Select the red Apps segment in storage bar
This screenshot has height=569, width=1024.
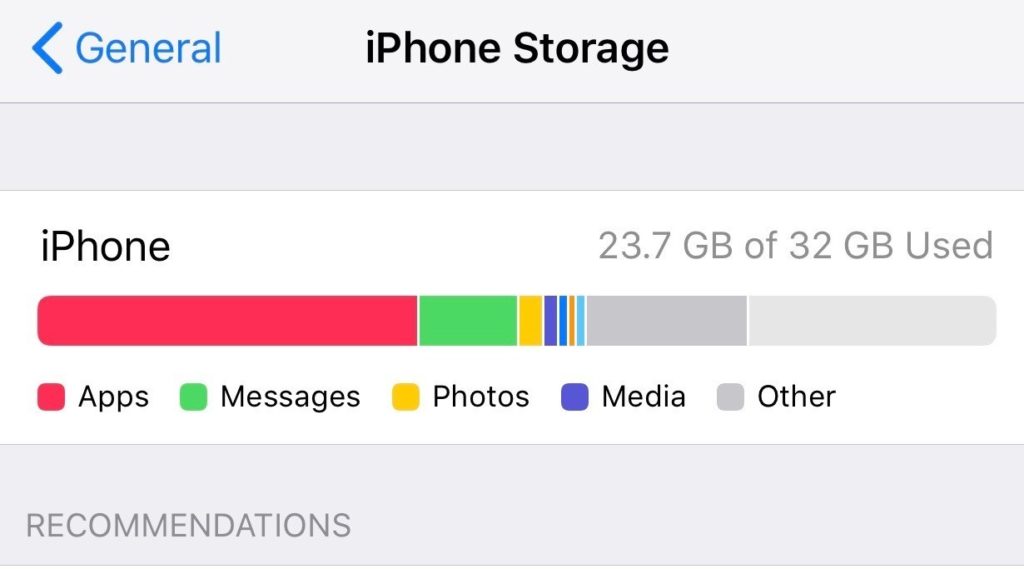(227, 321)
